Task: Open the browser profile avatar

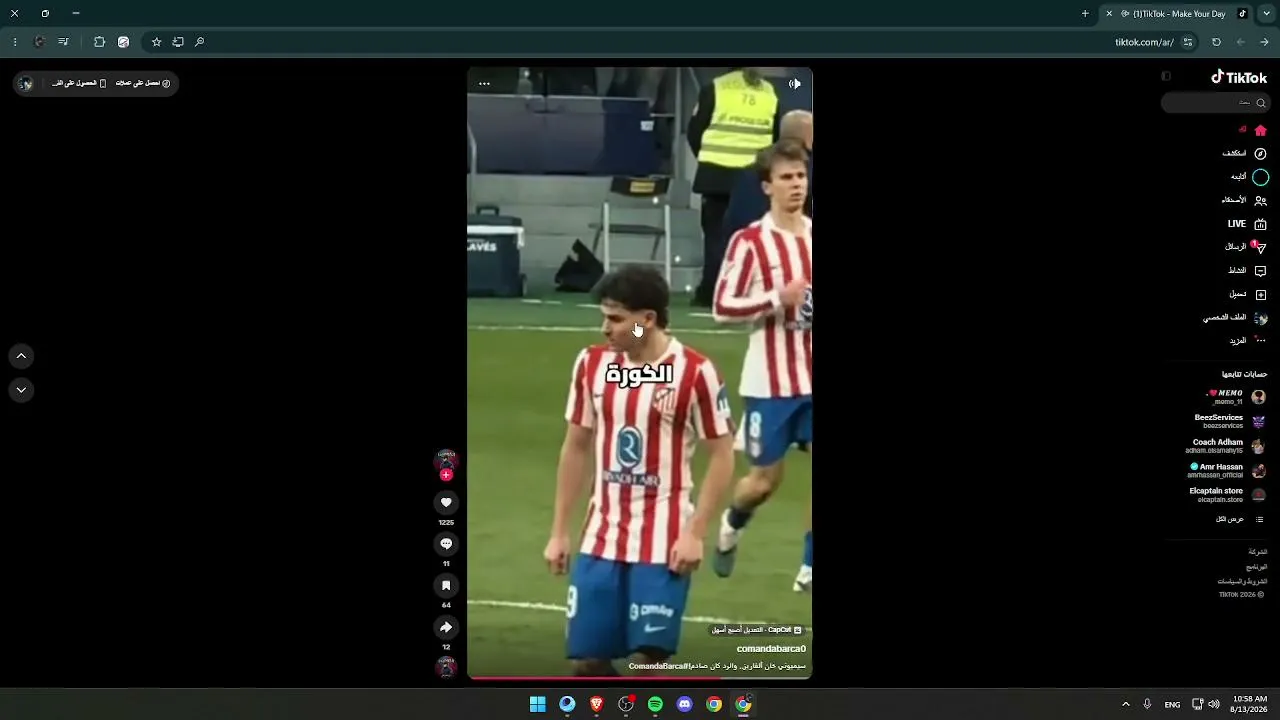Action: (39, 42)
